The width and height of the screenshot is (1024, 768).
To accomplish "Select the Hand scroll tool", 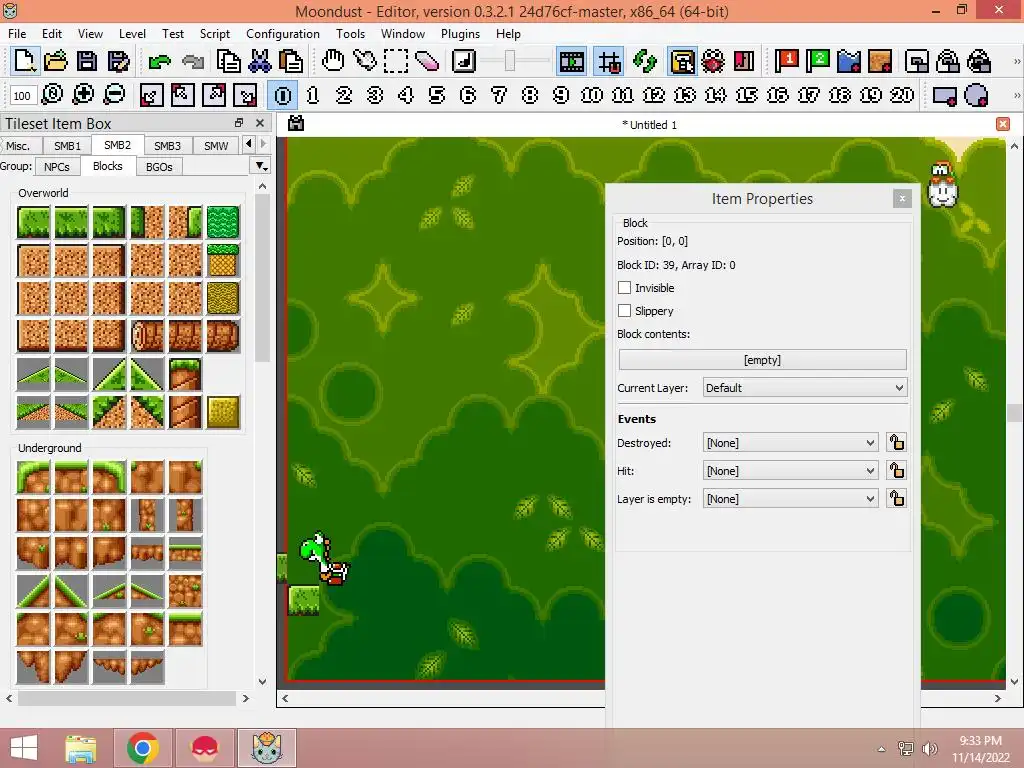I will [x=333, y=61].
